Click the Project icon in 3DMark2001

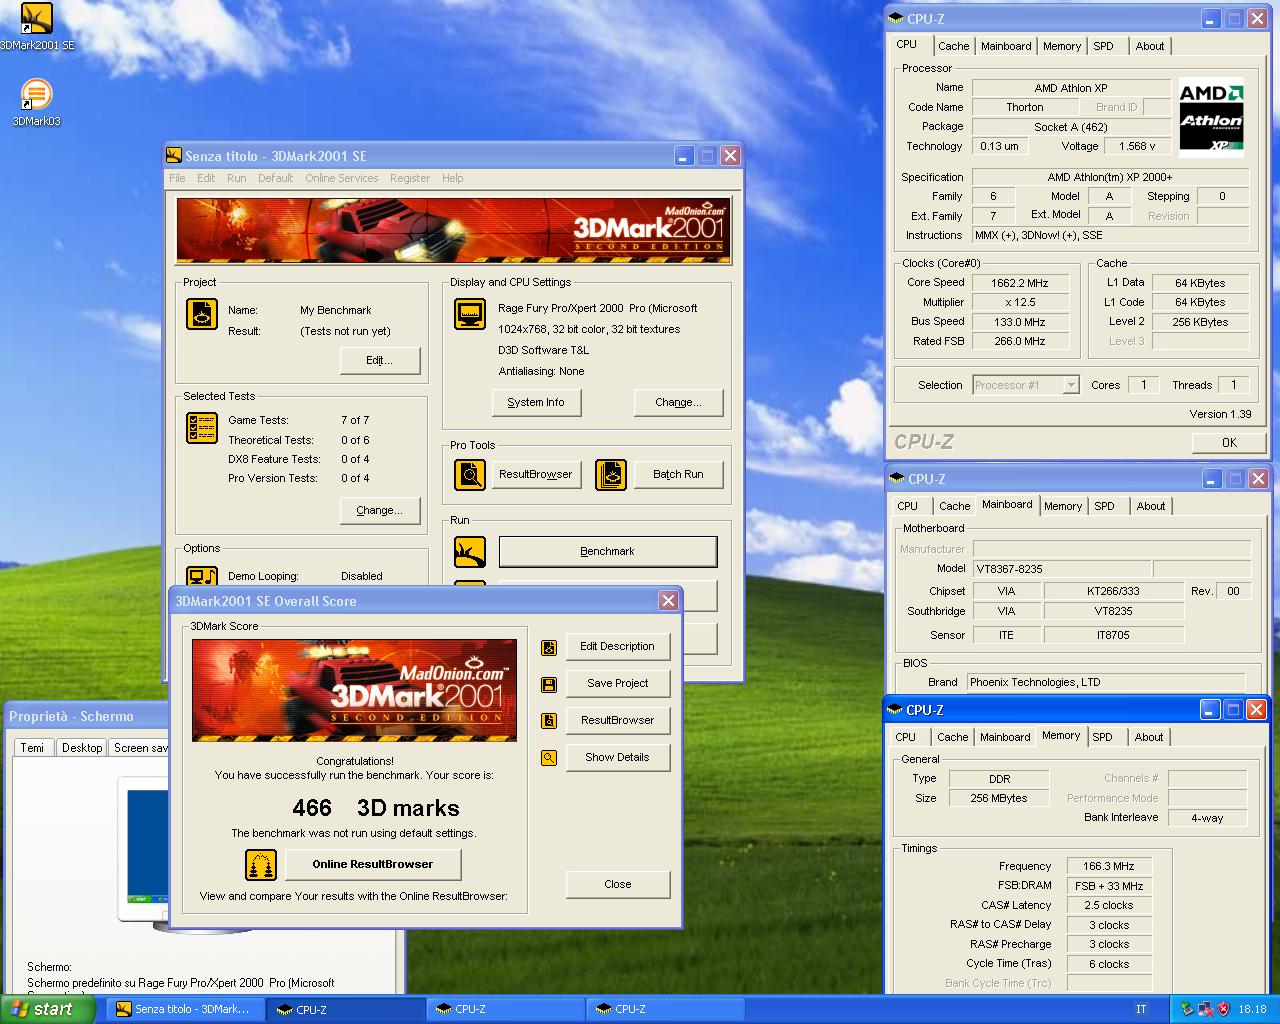coord(202,314)
